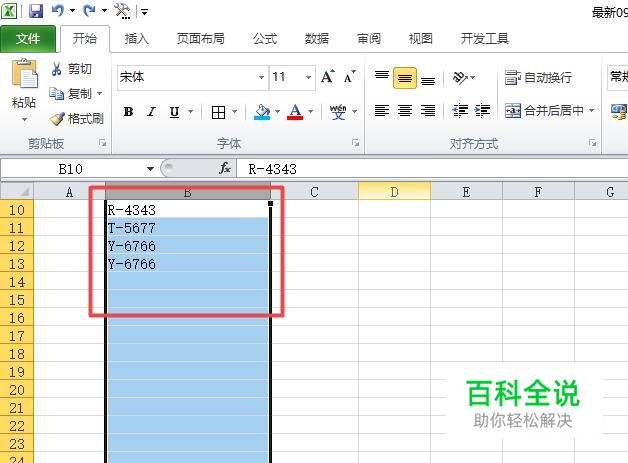Apply the fill color paint bucket

point(262,112)
